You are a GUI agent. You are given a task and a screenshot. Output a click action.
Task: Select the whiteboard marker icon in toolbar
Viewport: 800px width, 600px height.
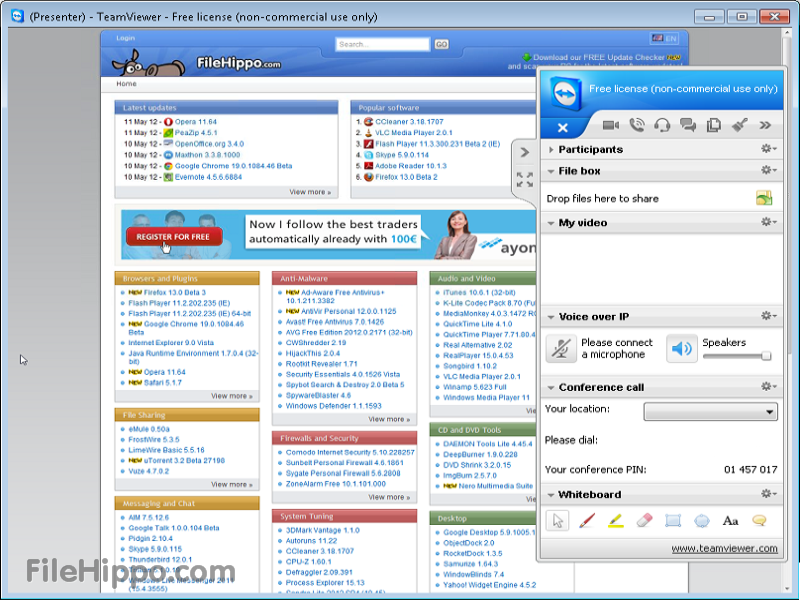point(740,125)
